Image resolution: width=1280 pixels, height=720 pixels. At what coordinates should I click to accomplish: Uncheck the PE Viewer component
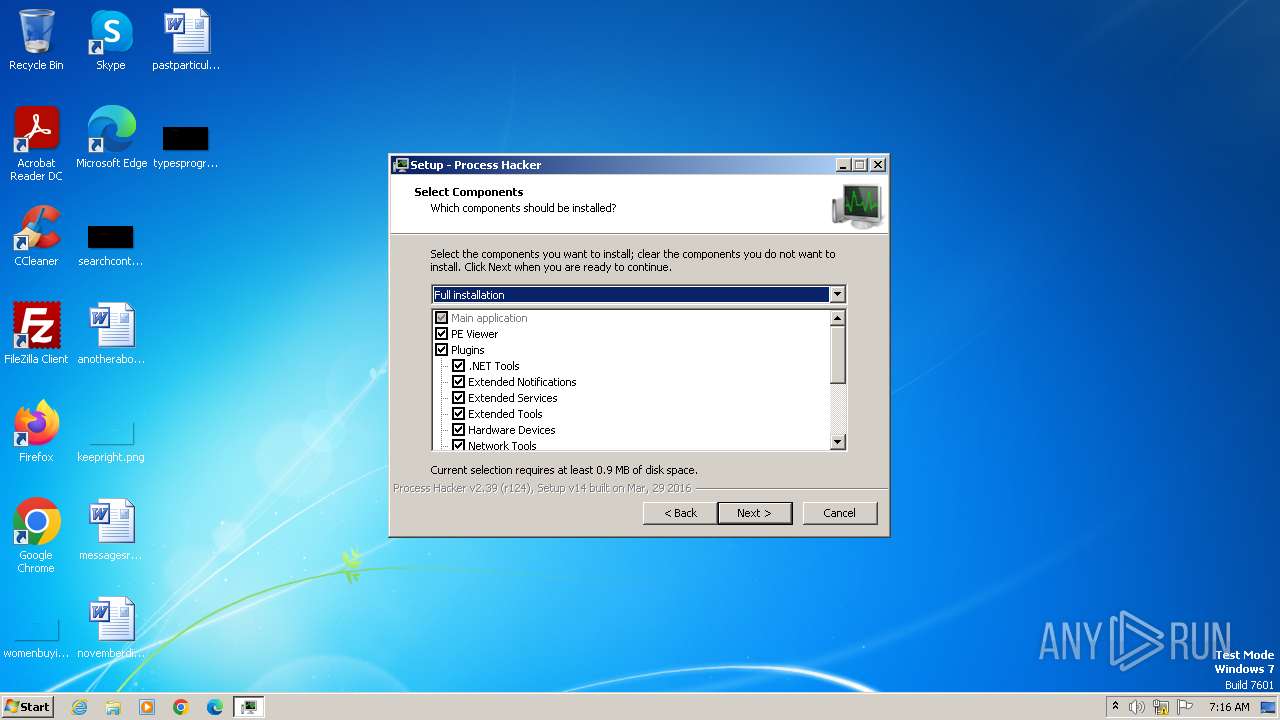[x=442, y=334]
